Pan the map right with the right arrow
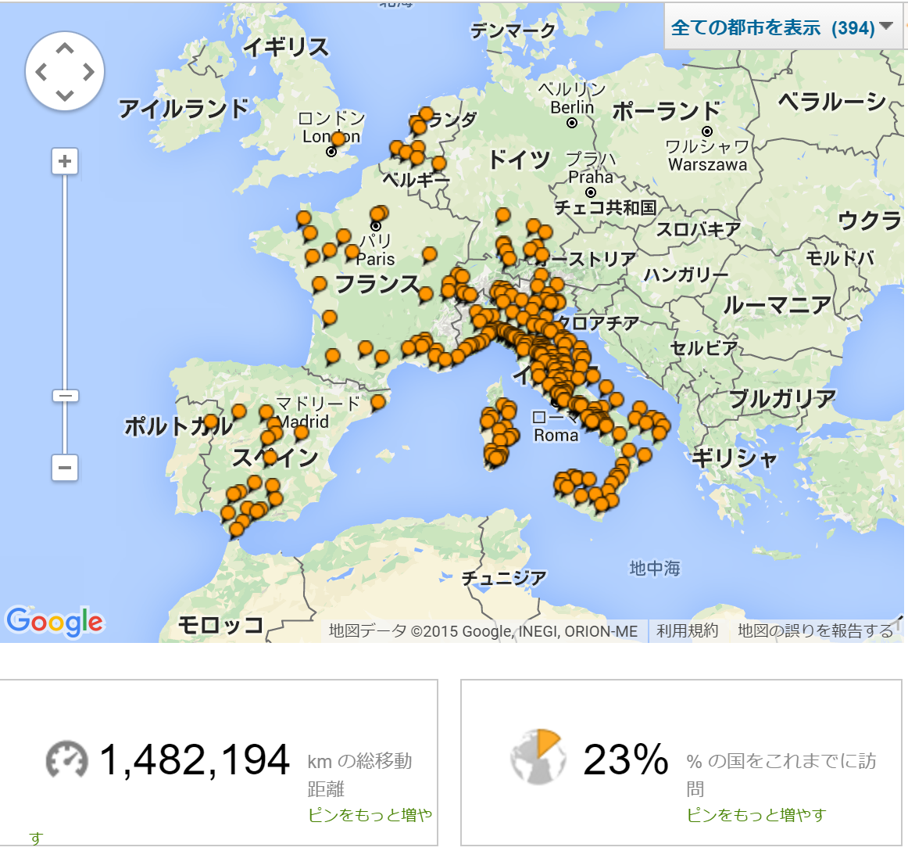 click(x=89, y=72)
